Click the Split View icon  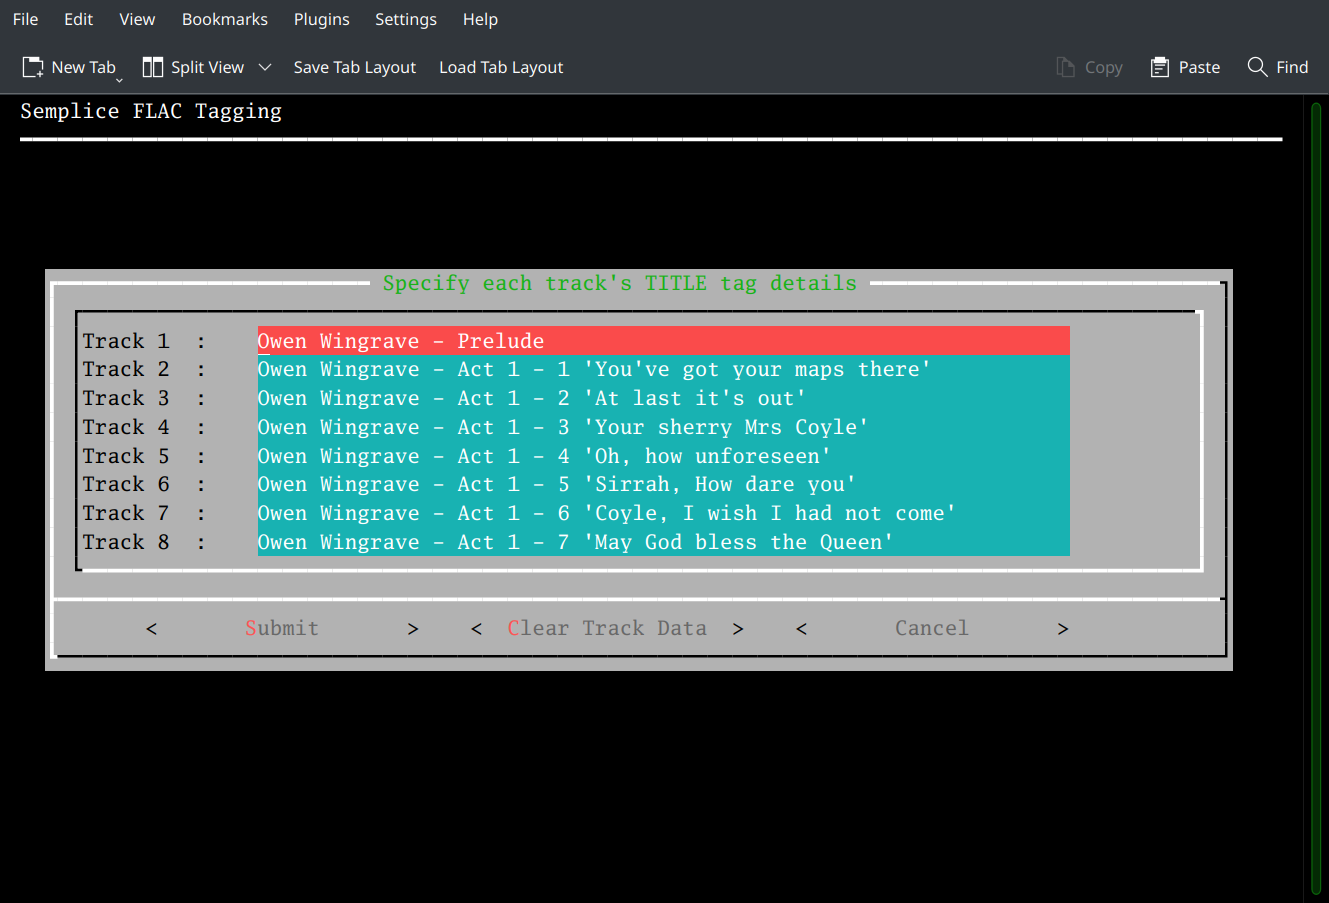153,66
